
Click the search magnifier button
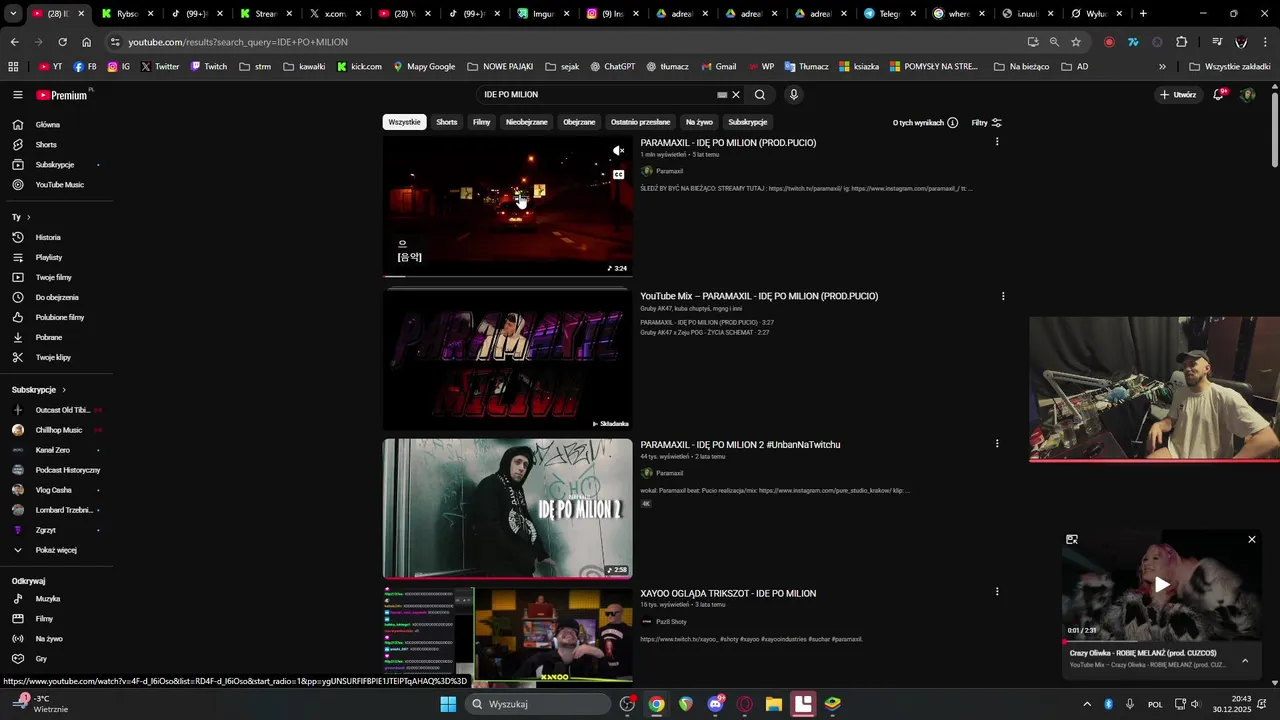tap(760, 95)
